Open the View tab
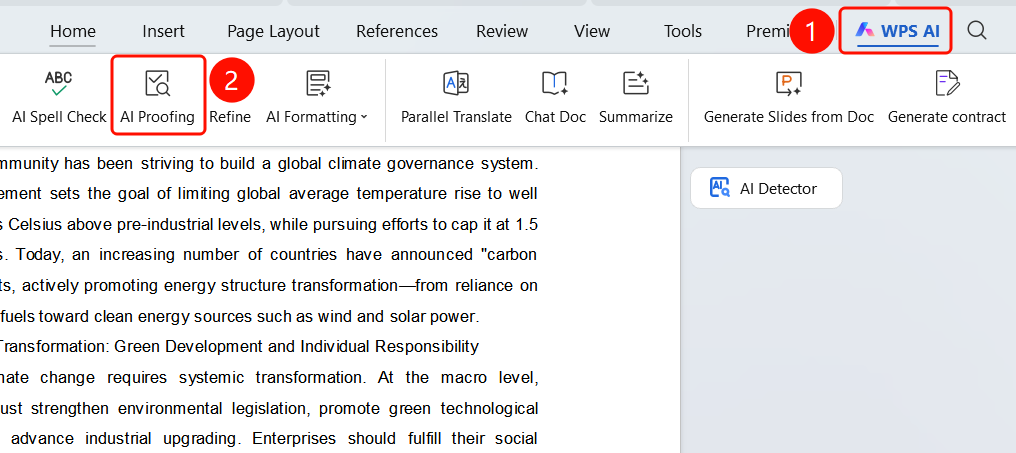The height and width of the screenshot is (453, 1016). [x=592, y=31]
